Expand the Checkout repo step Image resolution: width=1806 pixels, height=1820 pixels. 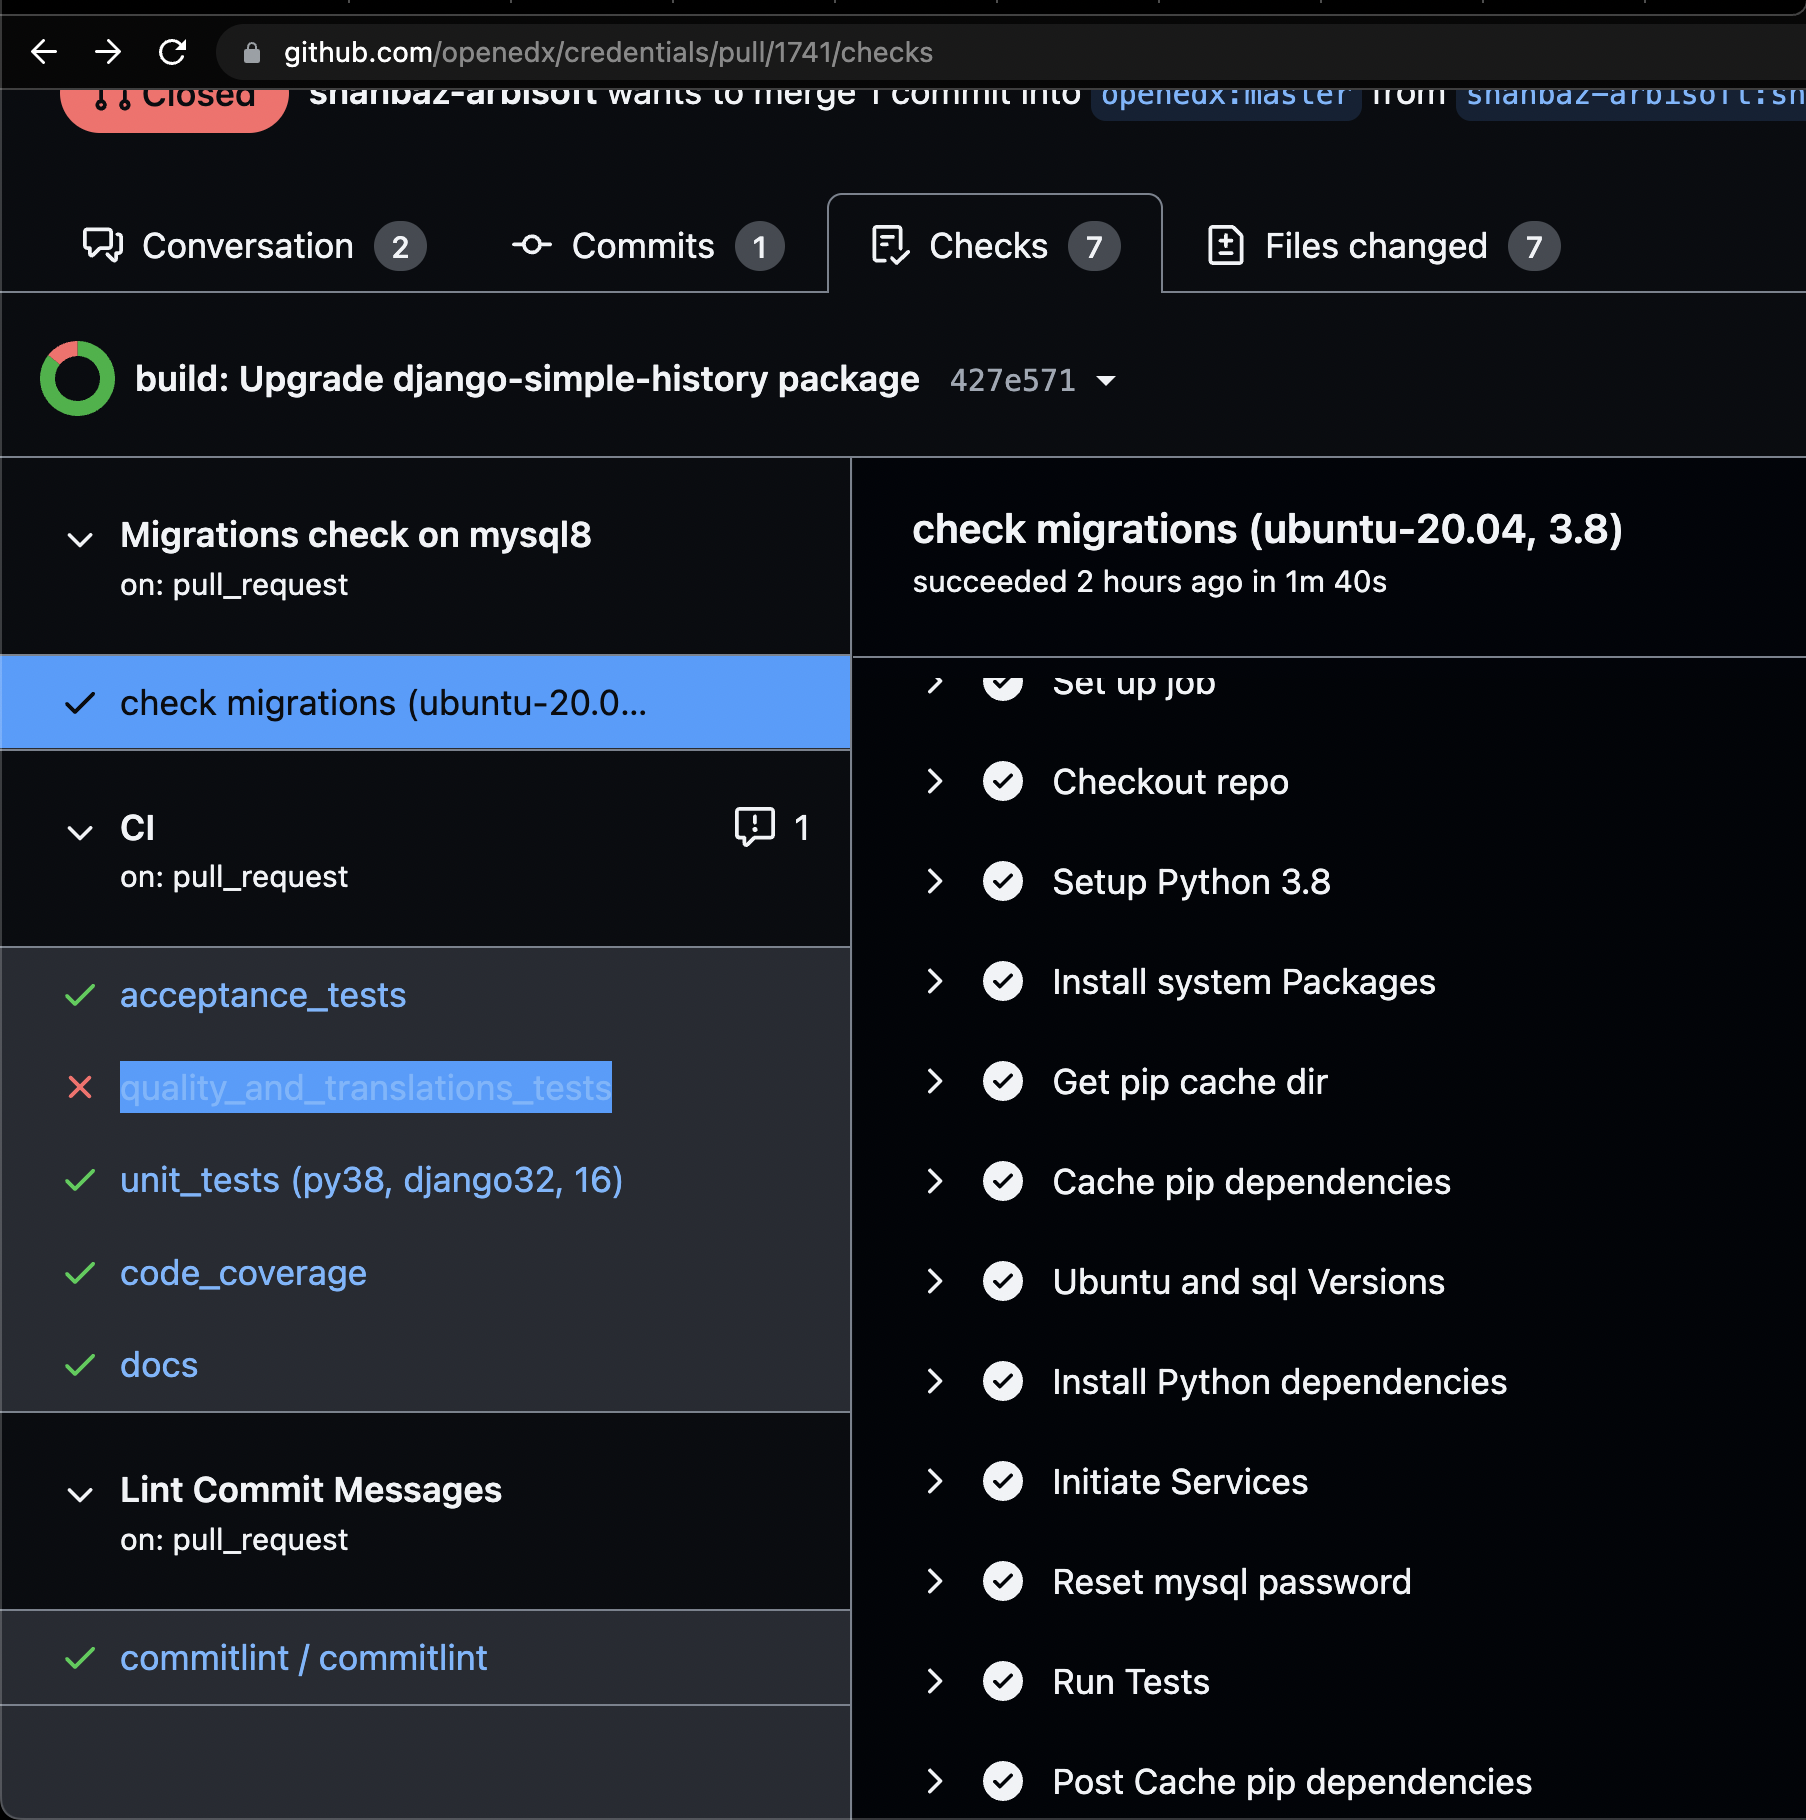[x=935, y=781]
